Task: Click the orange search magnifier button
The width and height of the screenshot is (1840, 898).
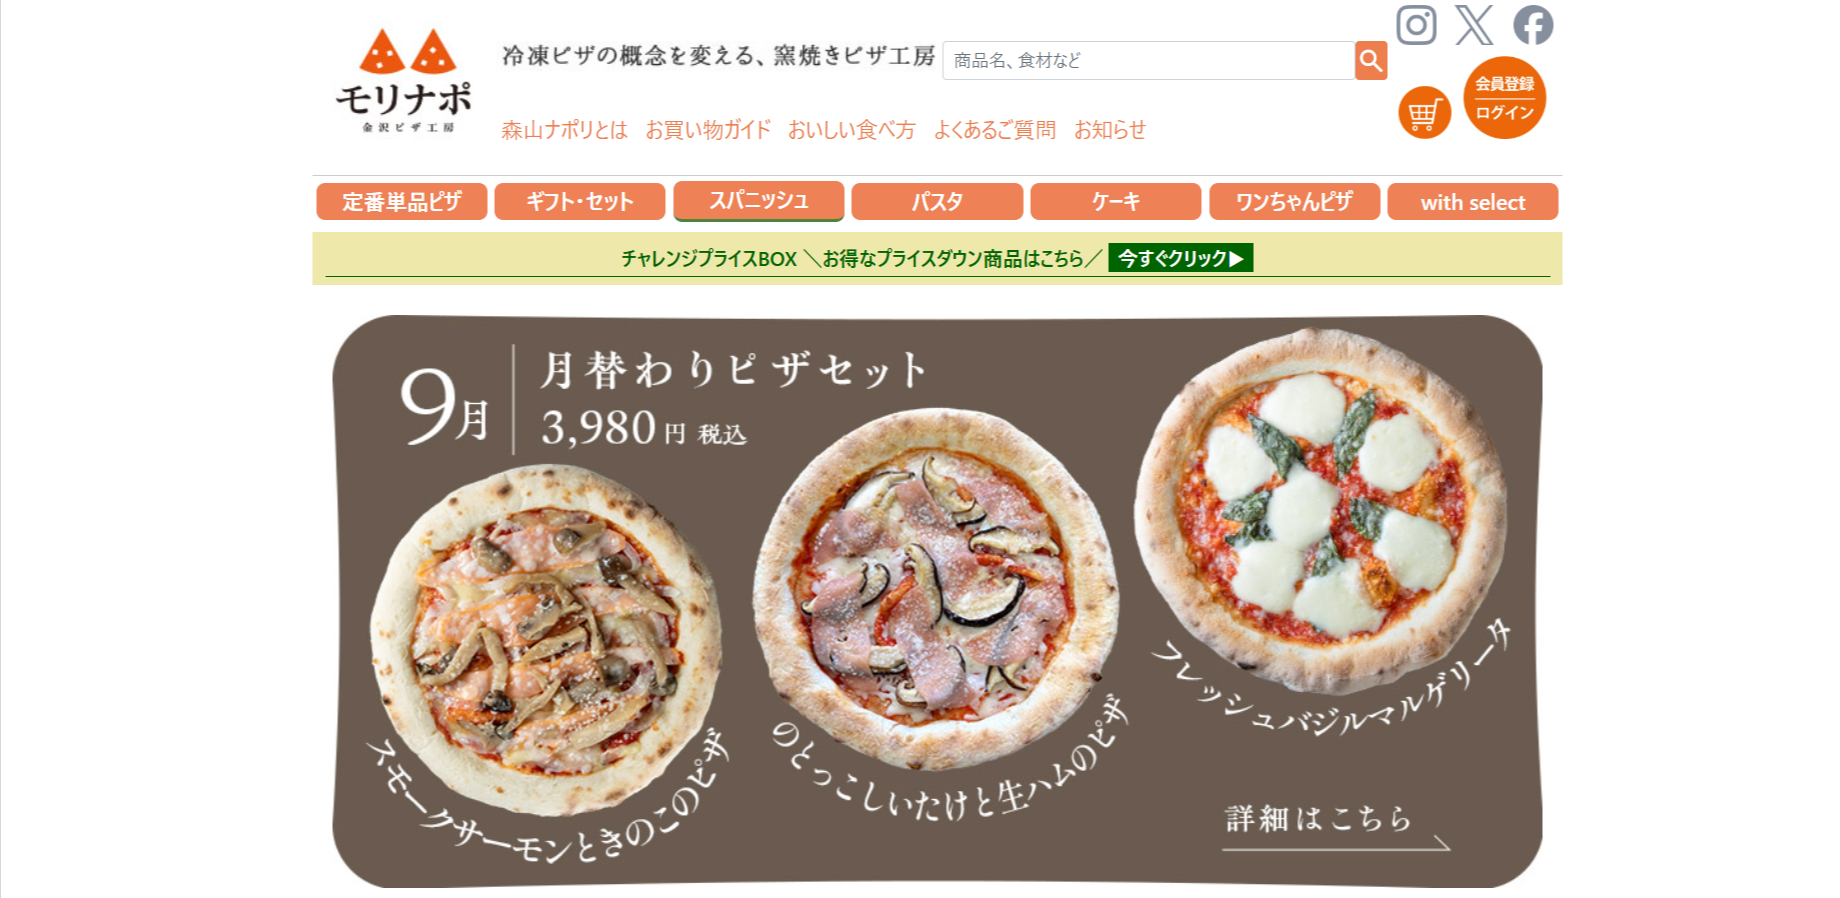Action: coord(1371,60)
